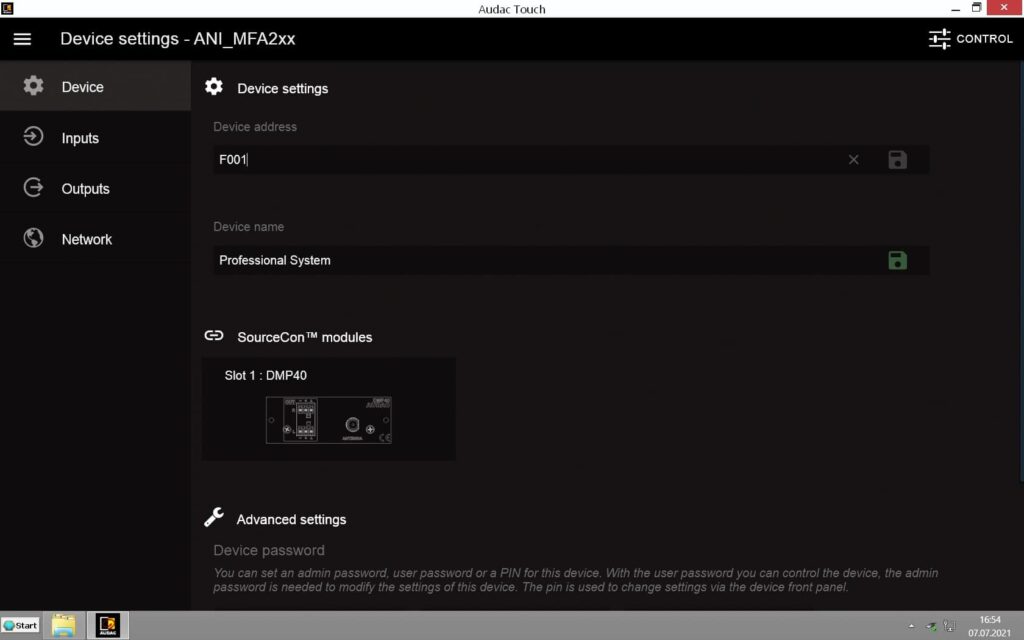Click the Inputs arrow icon
This screenshot has width=1024, height=640.
pos(33,136)
